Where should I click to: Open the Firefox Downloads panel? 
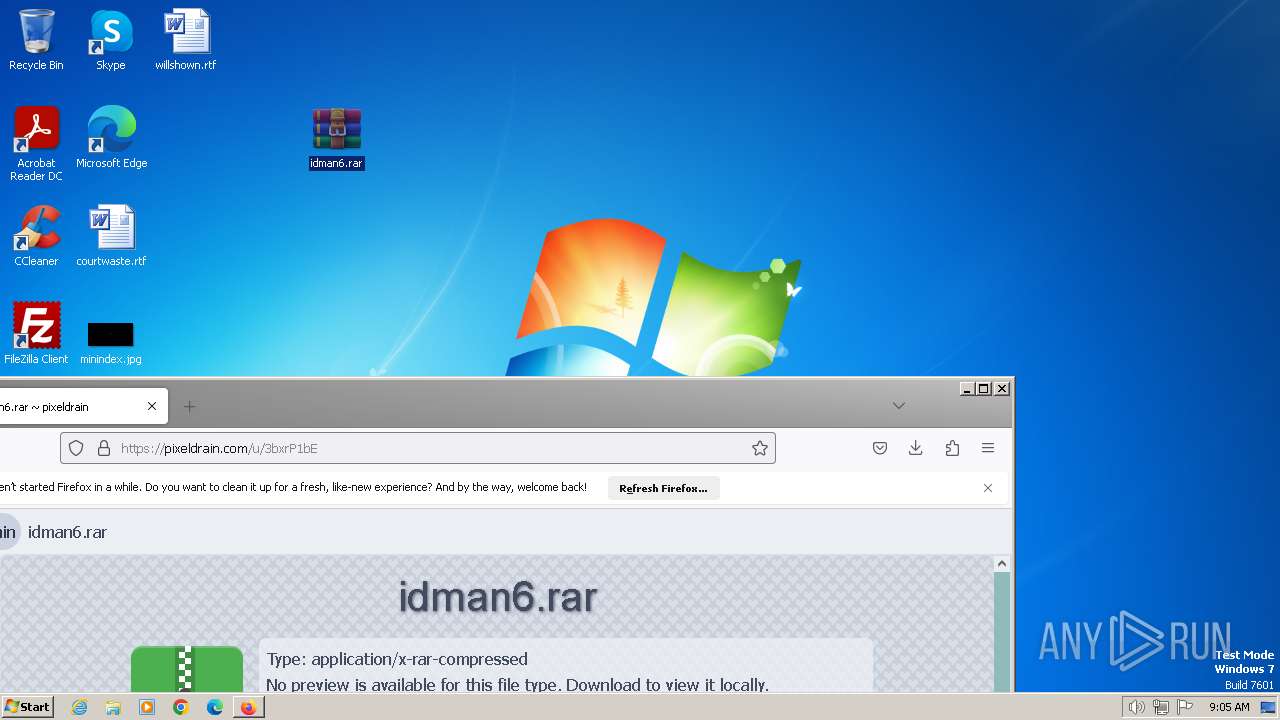[915, 448]
